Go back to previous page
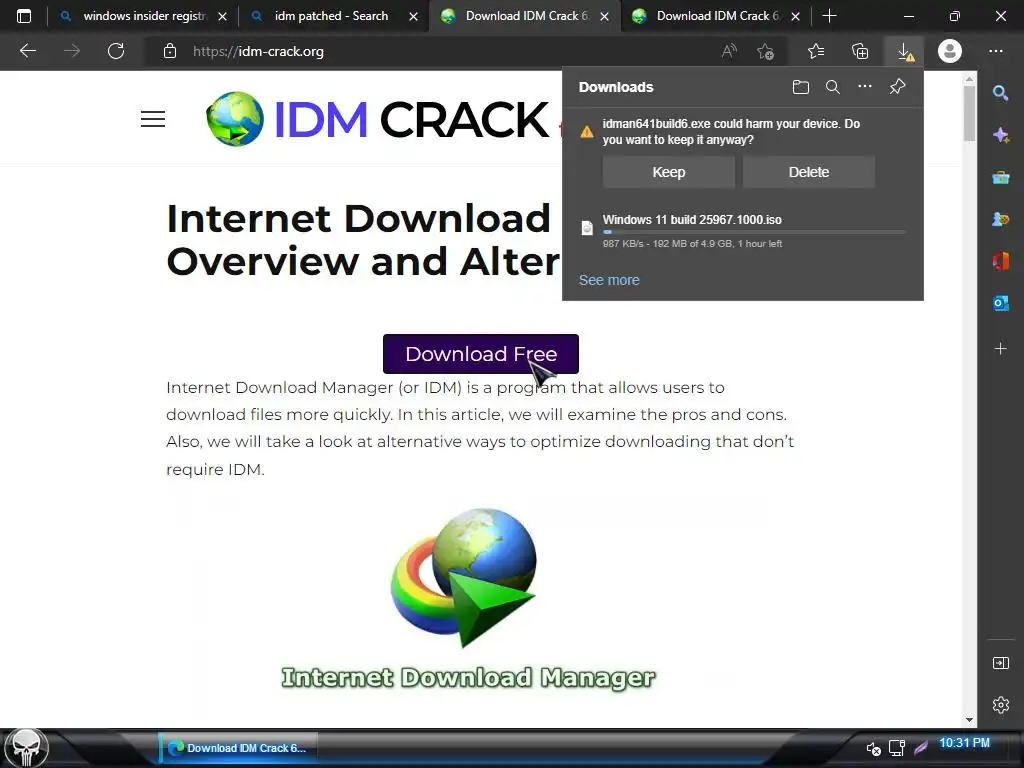Screen dimensions: 1024x768 point(28,51)
